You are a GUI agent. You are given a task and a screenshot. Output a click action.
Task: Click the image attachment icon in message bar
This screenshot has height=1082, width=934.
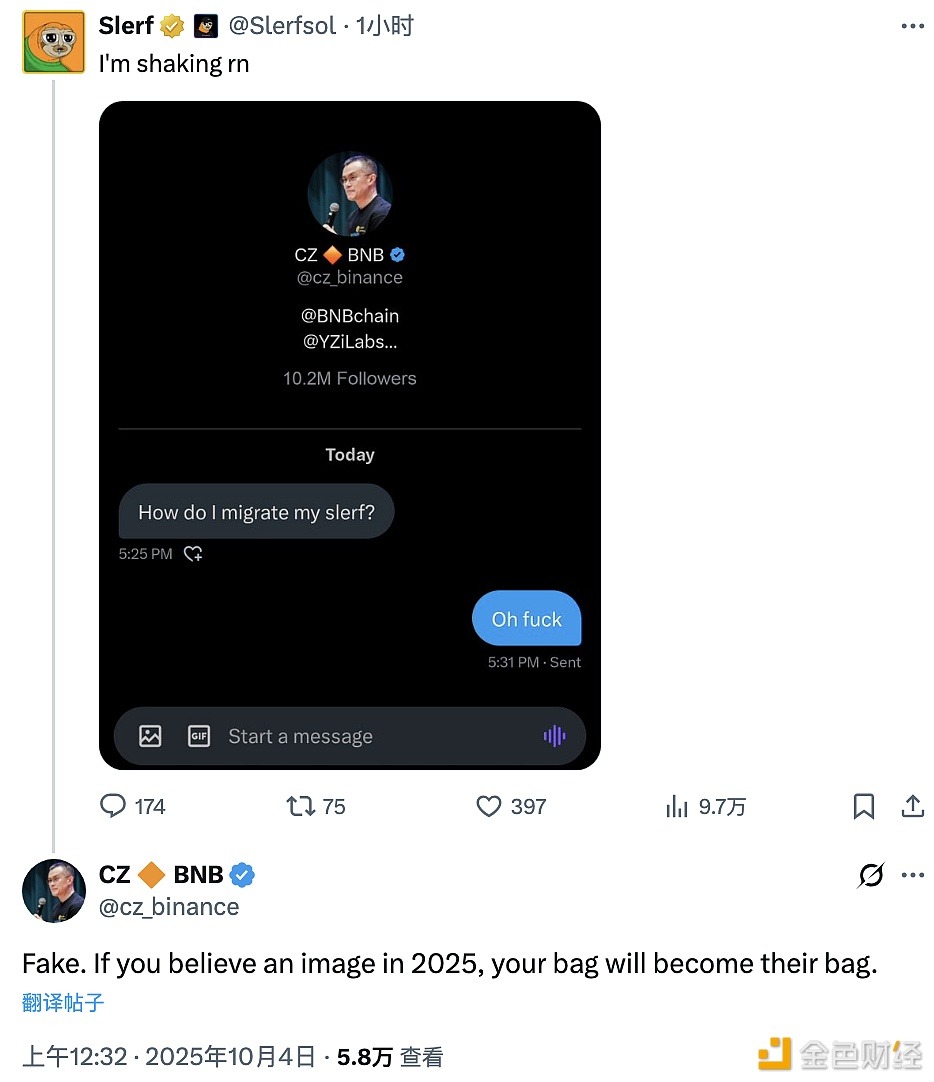(x=150, y=737)
